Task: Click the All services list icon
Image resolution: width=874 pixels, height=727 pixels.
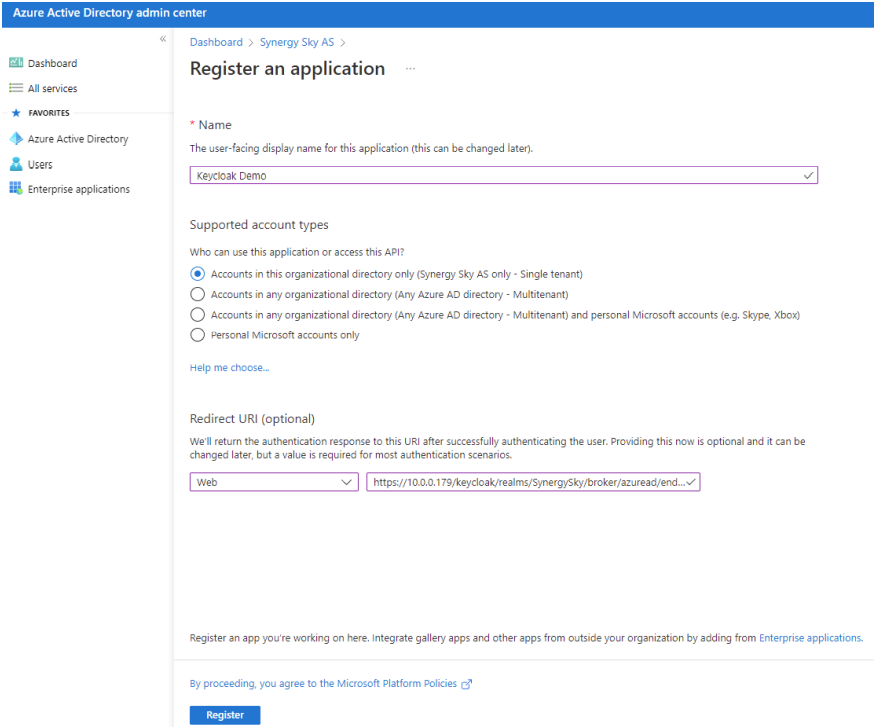Action: pos(16,88)
